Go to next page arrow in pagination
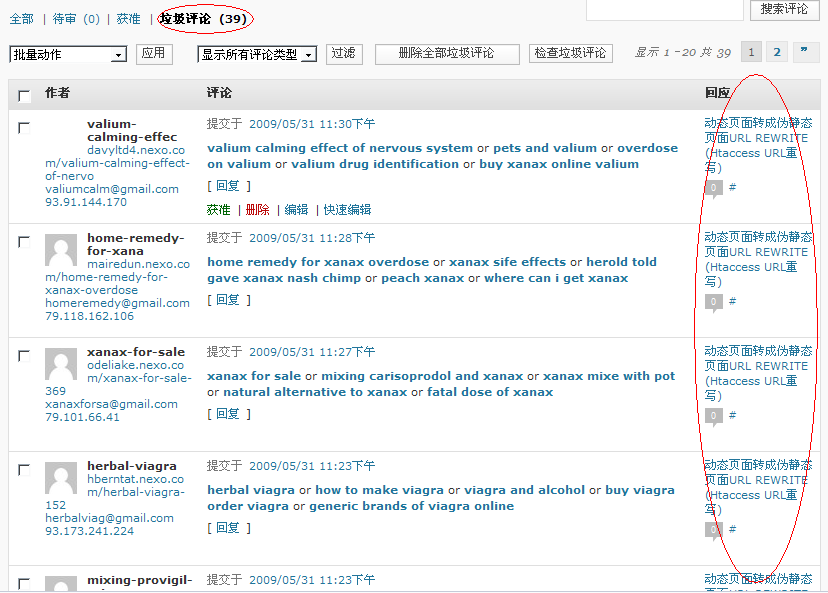Image resolution: width=828 pixels, height=593 pixels. click(x=805, y=52)
